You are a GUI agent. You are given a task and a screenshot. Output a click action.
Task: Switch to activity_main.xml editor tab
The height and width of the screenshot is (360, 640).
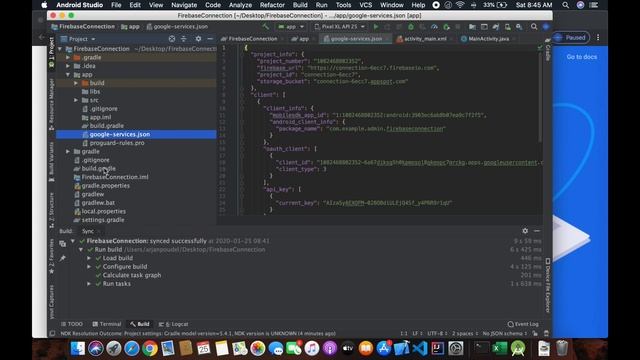[x=424, y=39]
